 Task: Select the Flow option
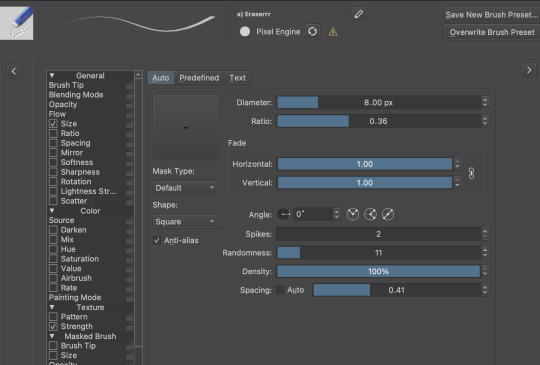tap(57, 114)
